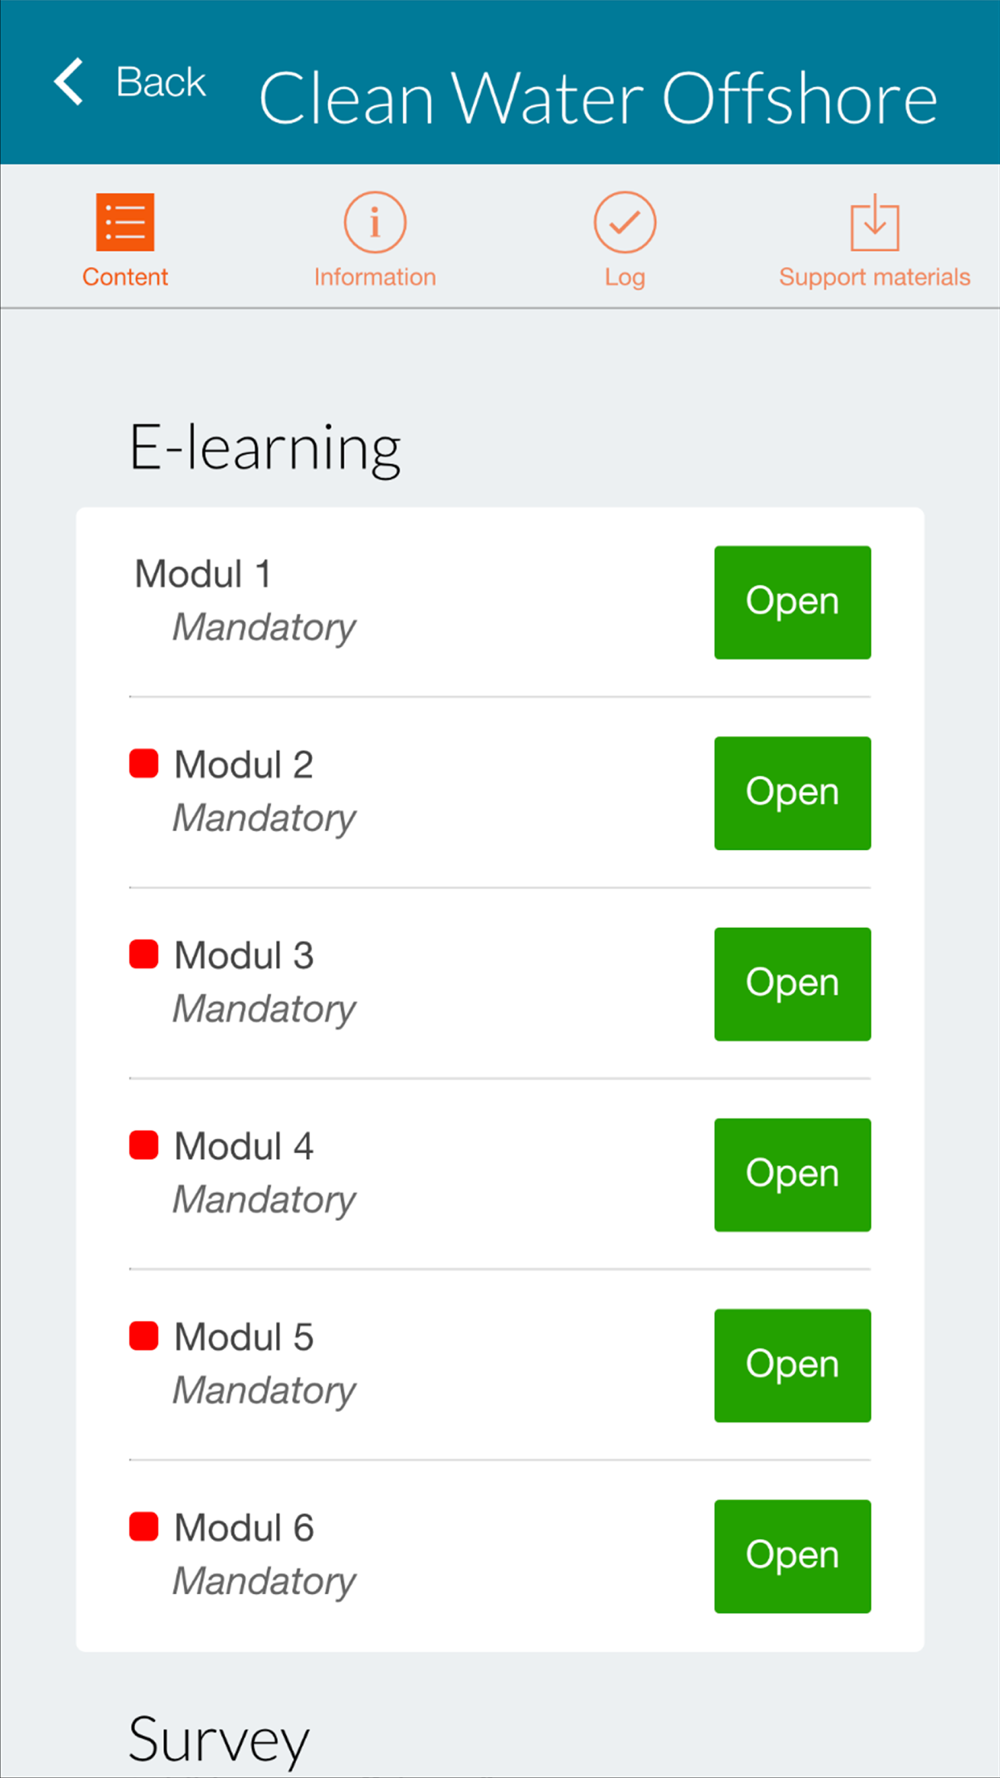The image size is (1000, 1778).
Task: Tap the Log checkmark icon
Action: click(625, 222)
